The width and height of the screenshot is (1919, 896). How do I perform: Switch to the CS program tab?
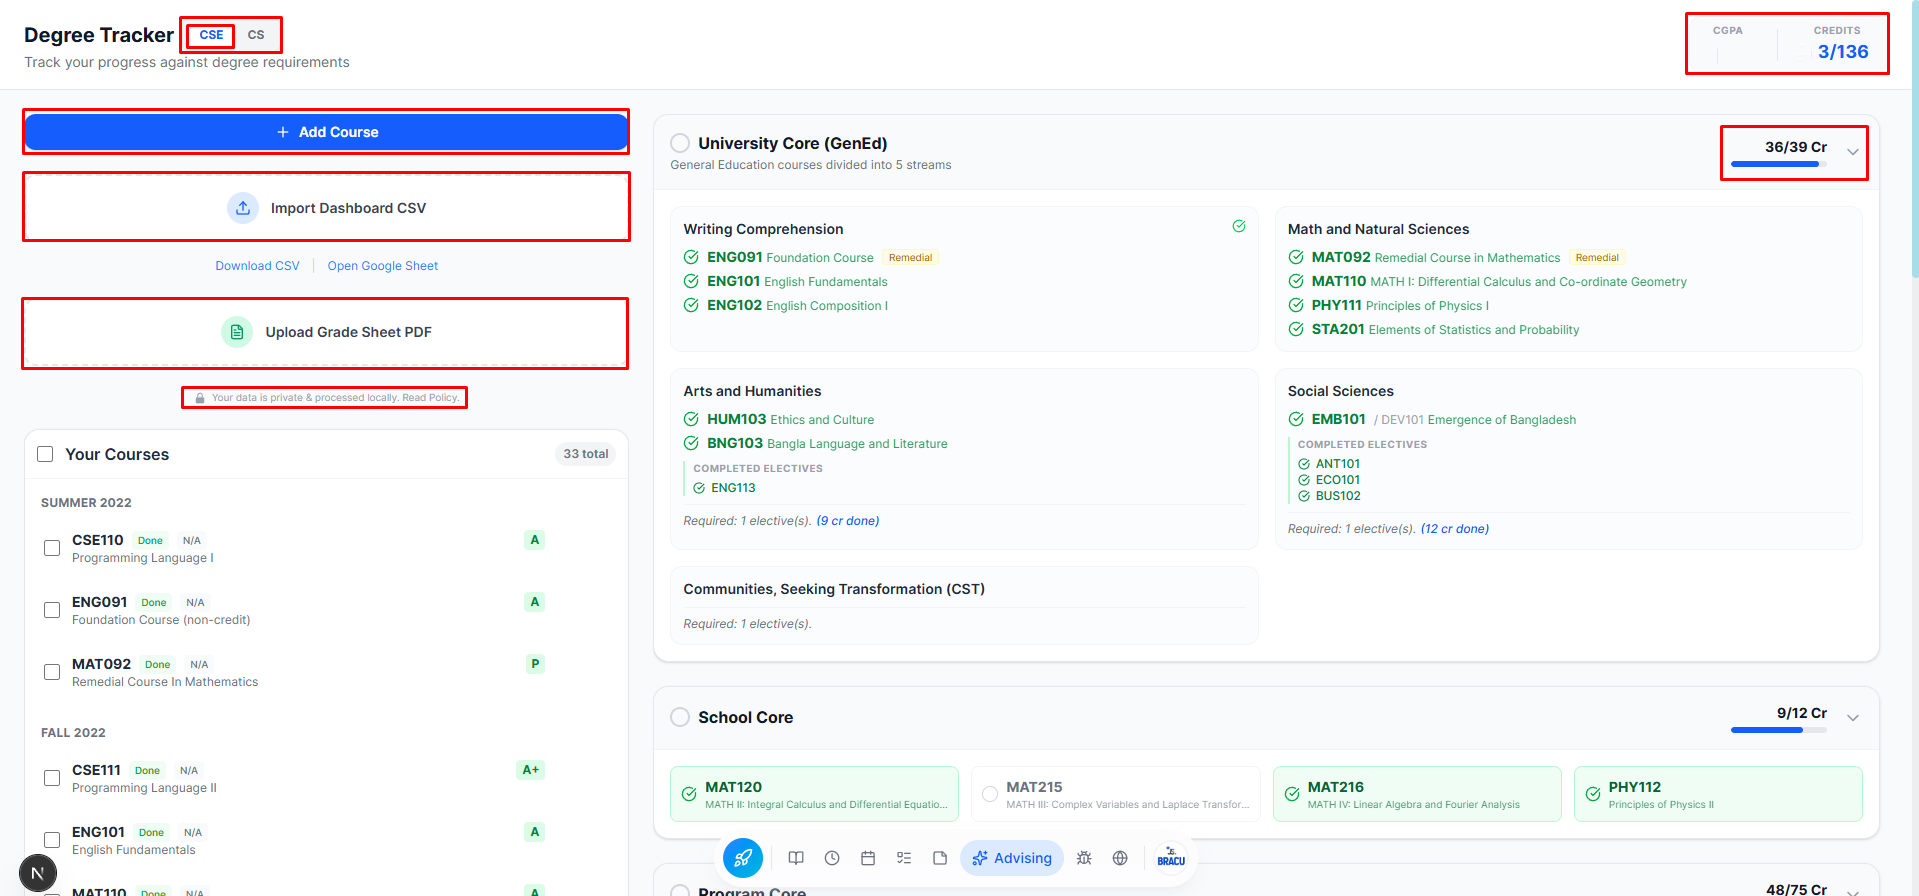[256, 35]
